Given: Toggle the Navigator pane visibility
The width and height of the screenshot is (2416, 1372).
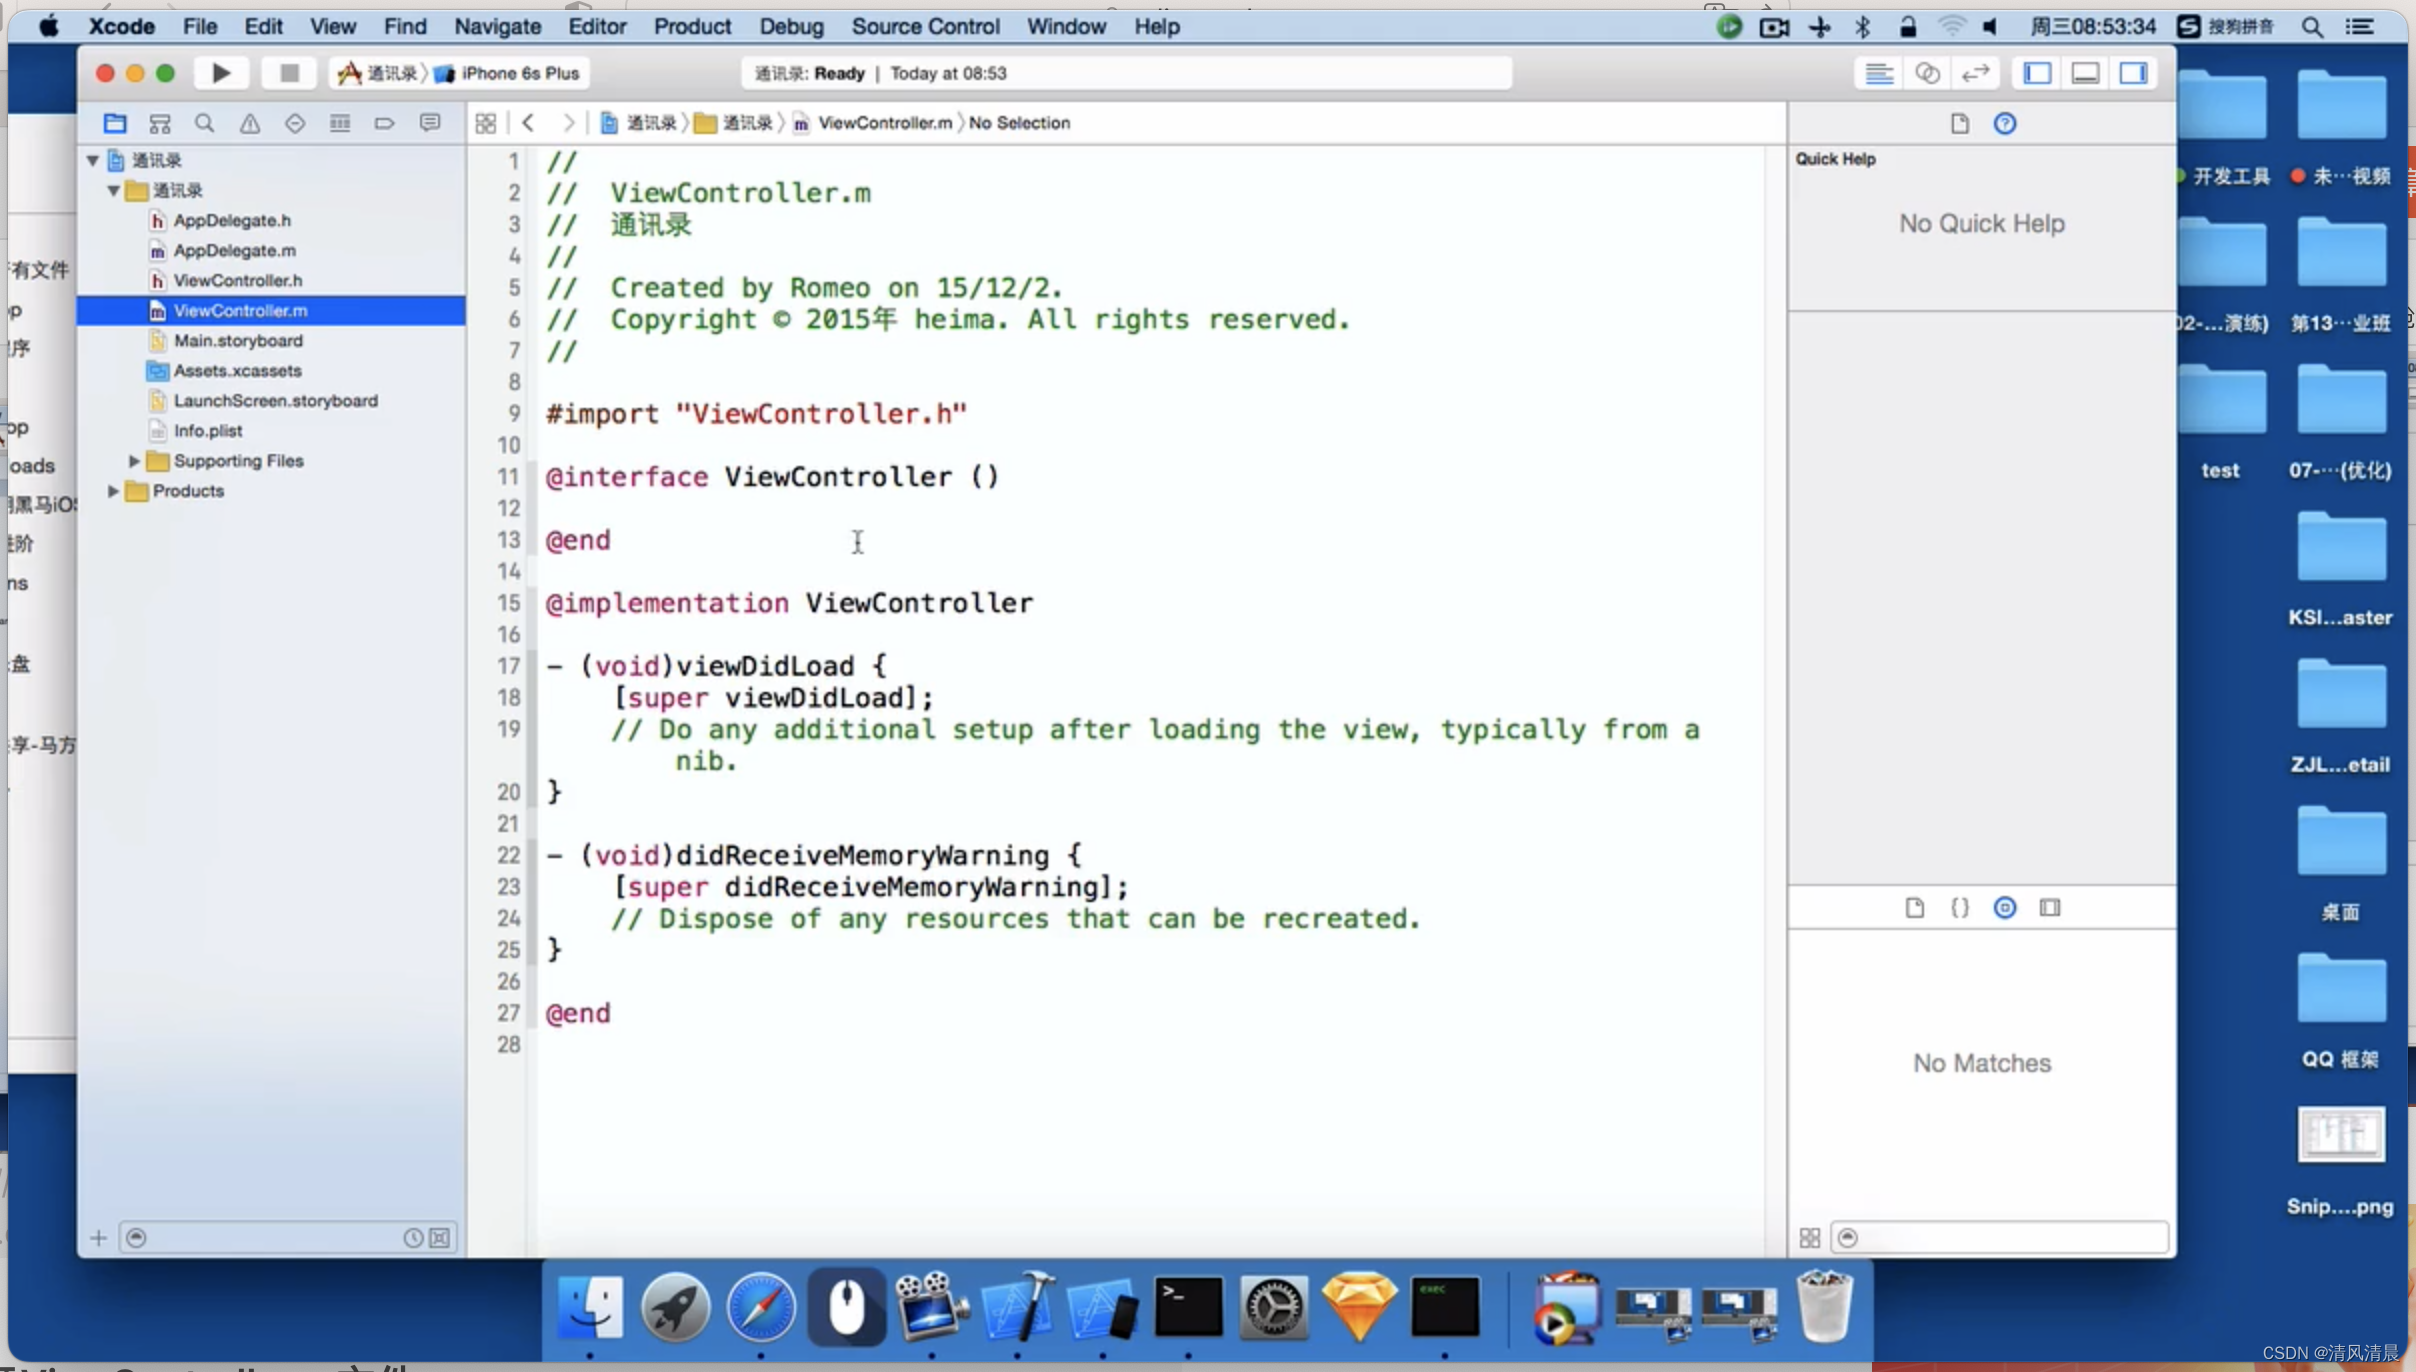Looking at the screenshot, I should (x=2037, y=73).
